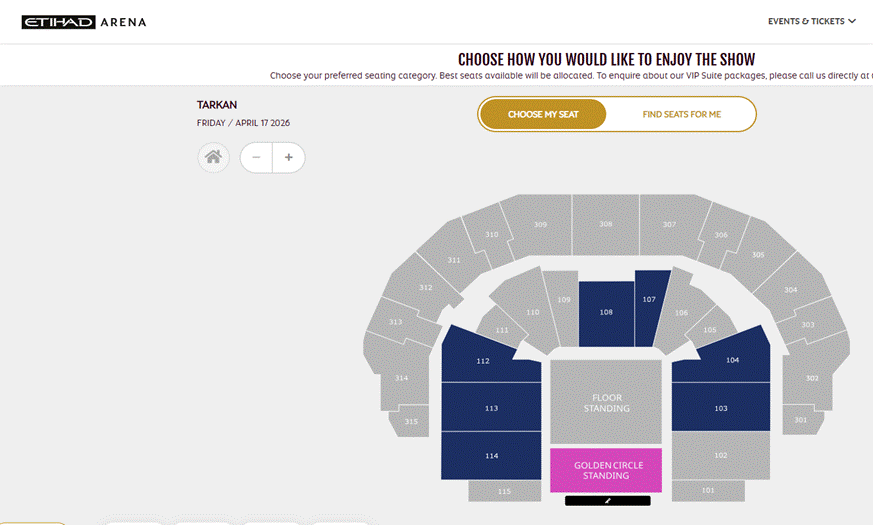Expand Events & Tickets chevron arrow
The height and width of the screenshot is (525, 873).
[x=852, y=21]
